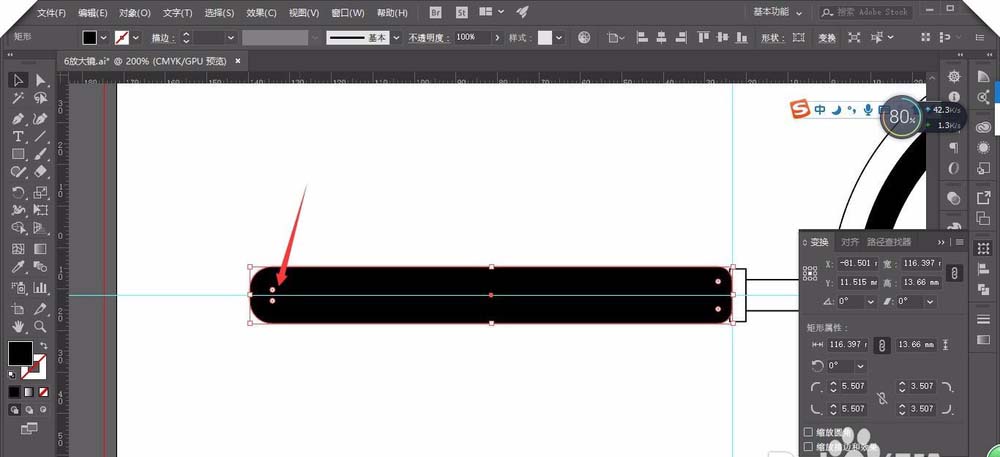Open the shear angle dropdown in transform panel
Viewport: 1000px width, 457px height.
[930, 301]
